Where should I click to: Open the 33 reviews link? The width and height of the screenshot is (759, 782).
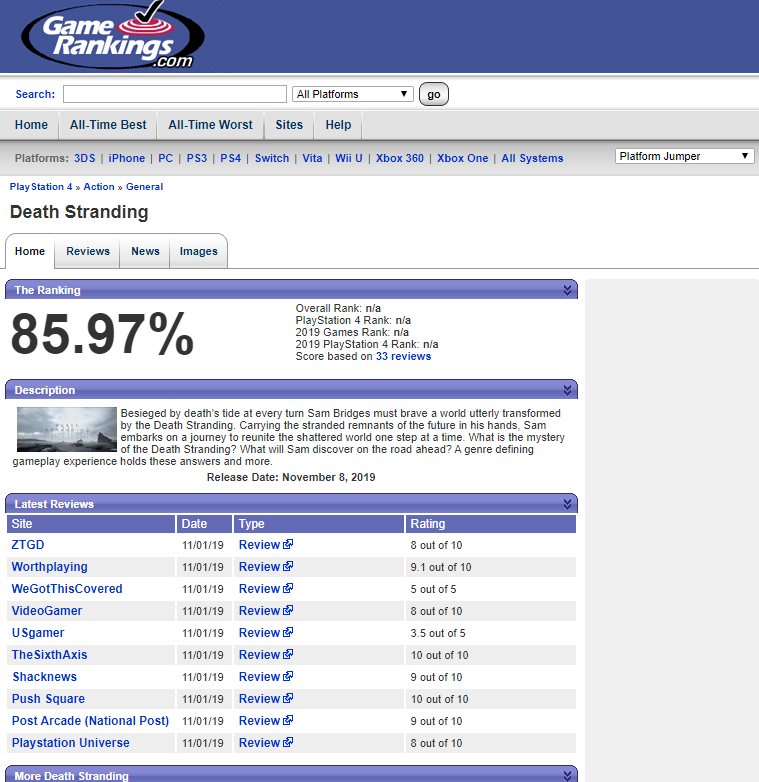point(403,356)
